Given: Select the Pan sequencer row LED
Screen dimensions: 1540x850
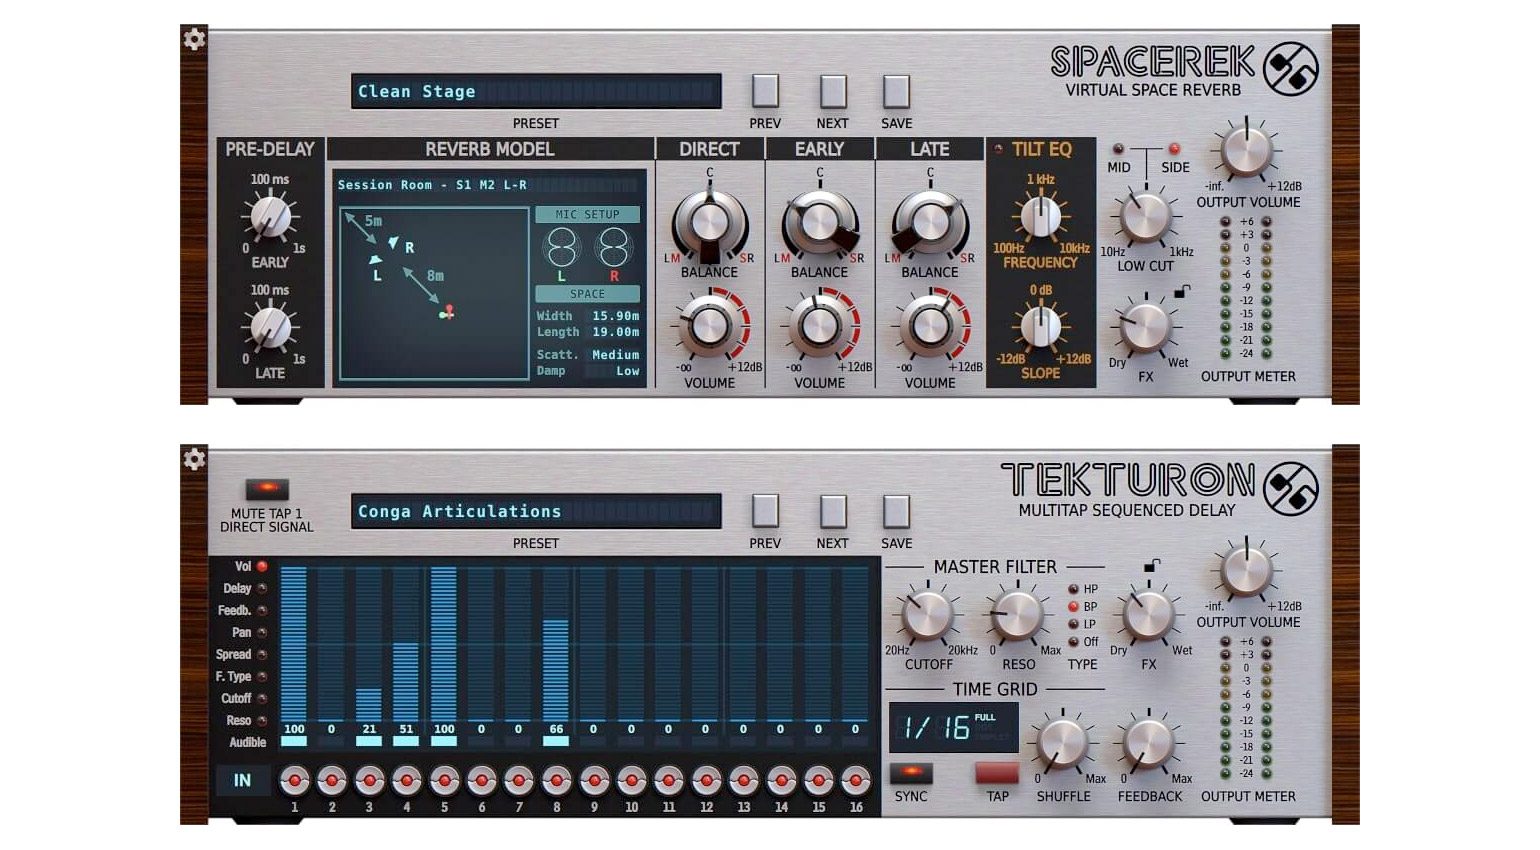Looking at the screenshot, I should tap(262, 632).
